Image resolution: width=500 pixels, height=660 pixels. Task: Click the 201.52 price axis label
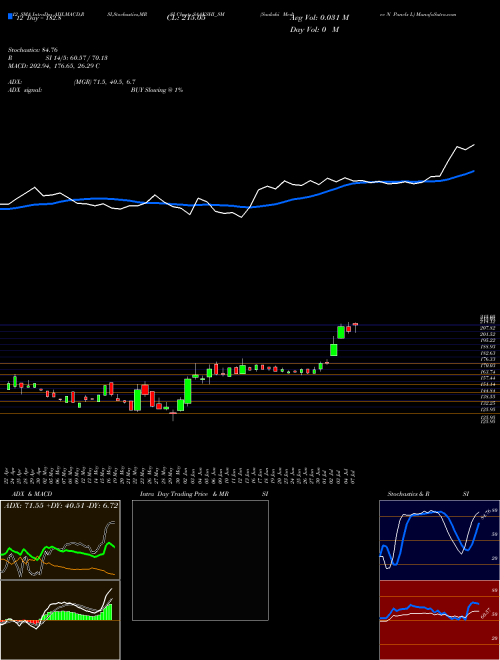(489, 334)
